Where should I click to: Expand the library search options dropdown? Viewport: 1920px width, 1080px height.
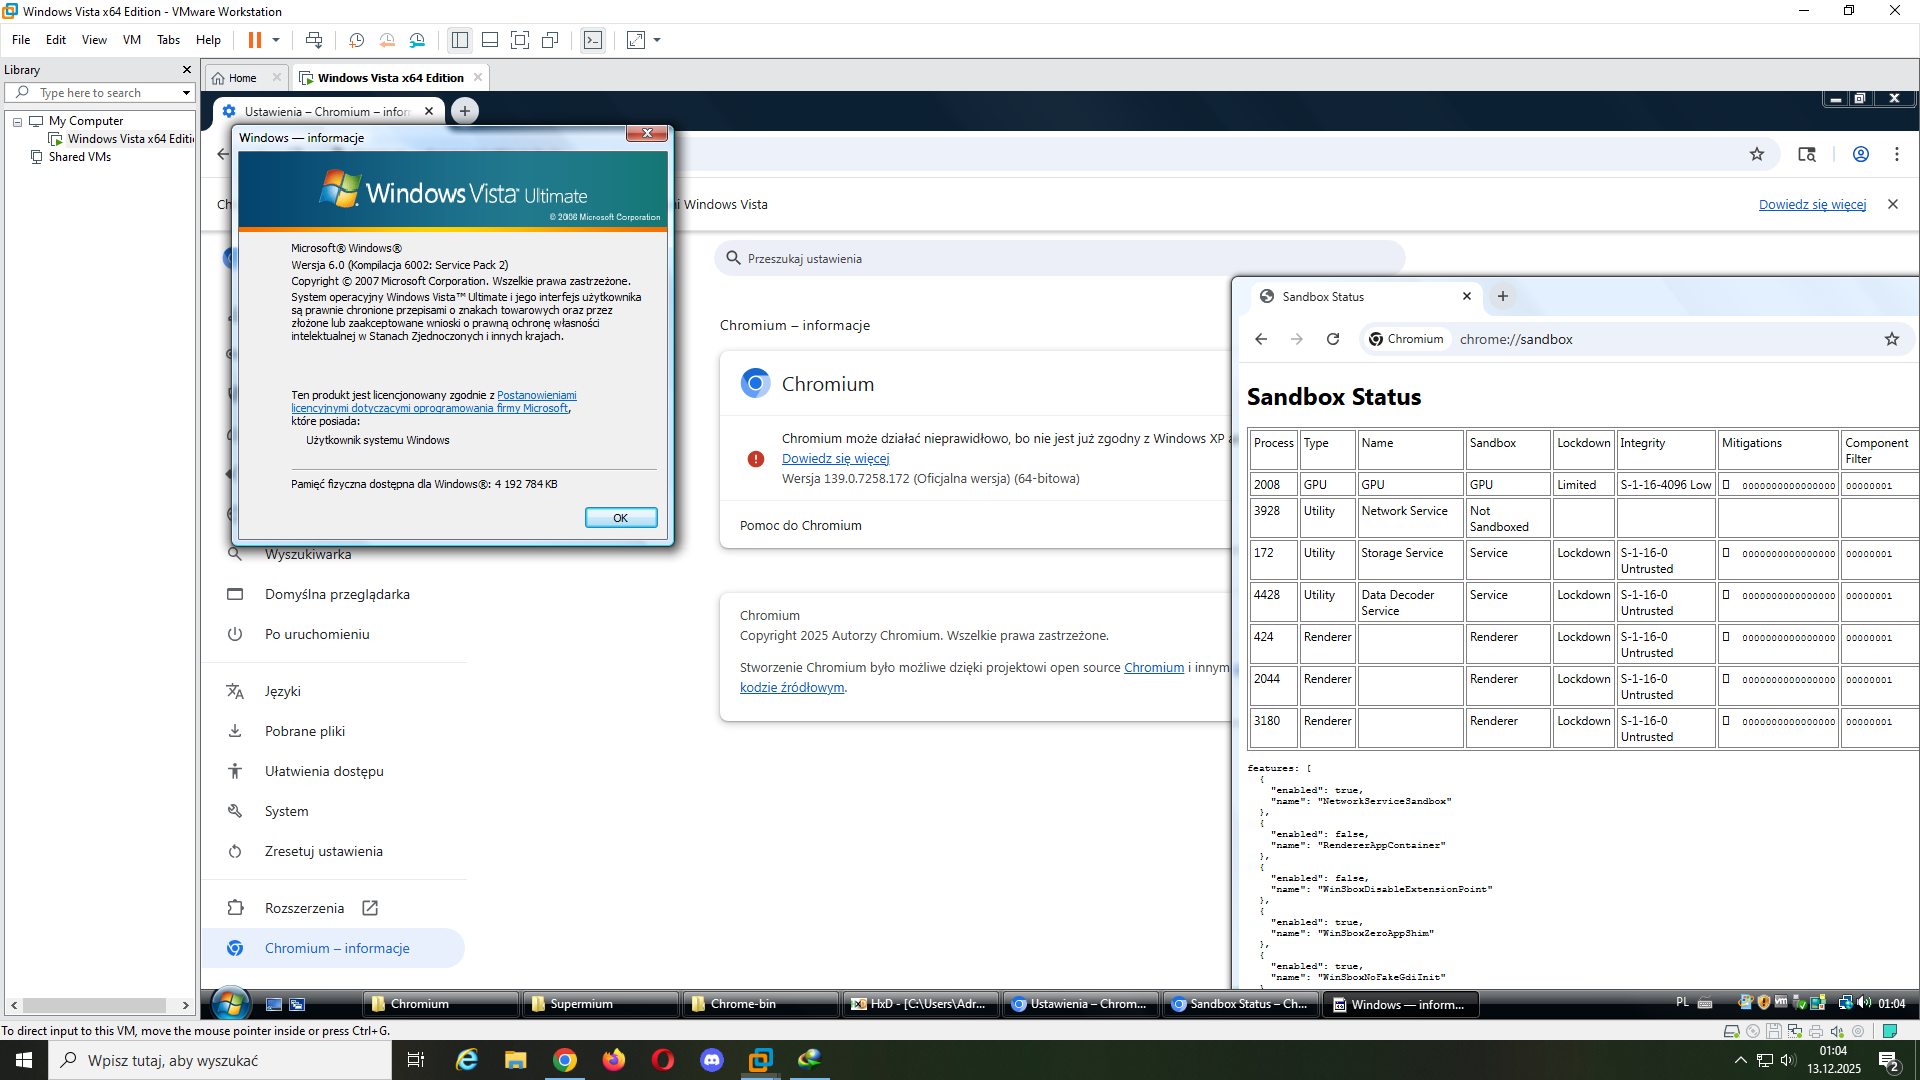click(x=186, y=93)
